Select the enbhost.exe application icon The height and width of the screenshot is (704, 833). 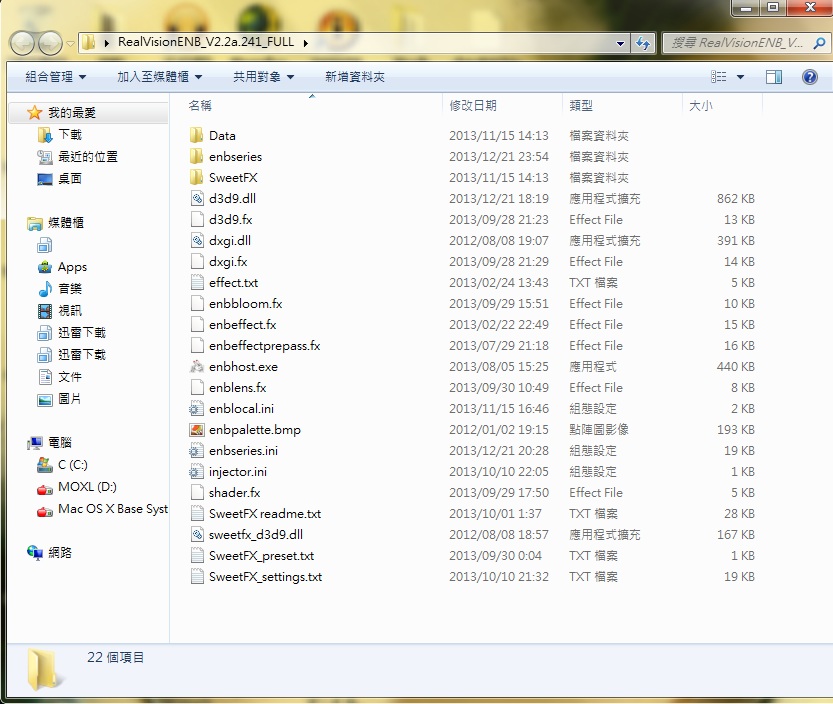click(197, 366)
